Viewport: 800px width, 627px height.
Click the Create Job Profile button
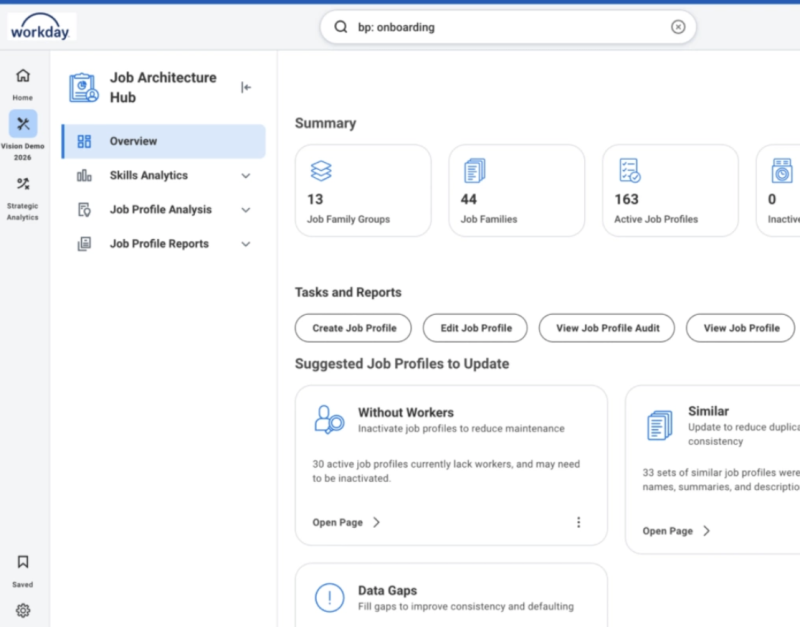353,328
